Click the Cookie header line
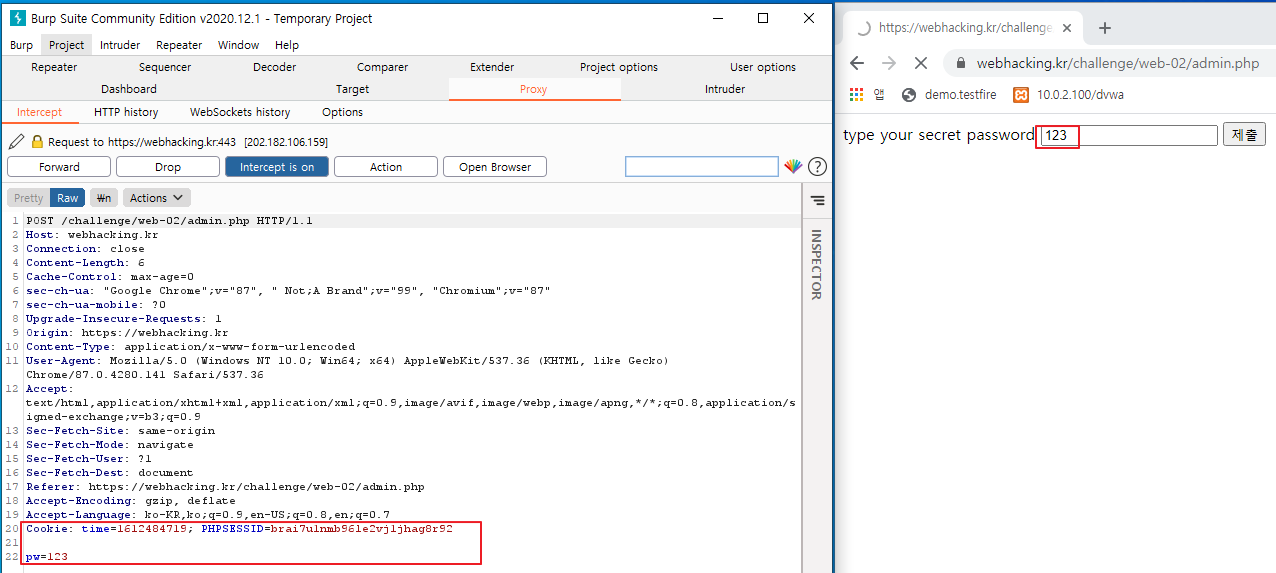The width and height of the screenshot is (1276, 573). 239,529
